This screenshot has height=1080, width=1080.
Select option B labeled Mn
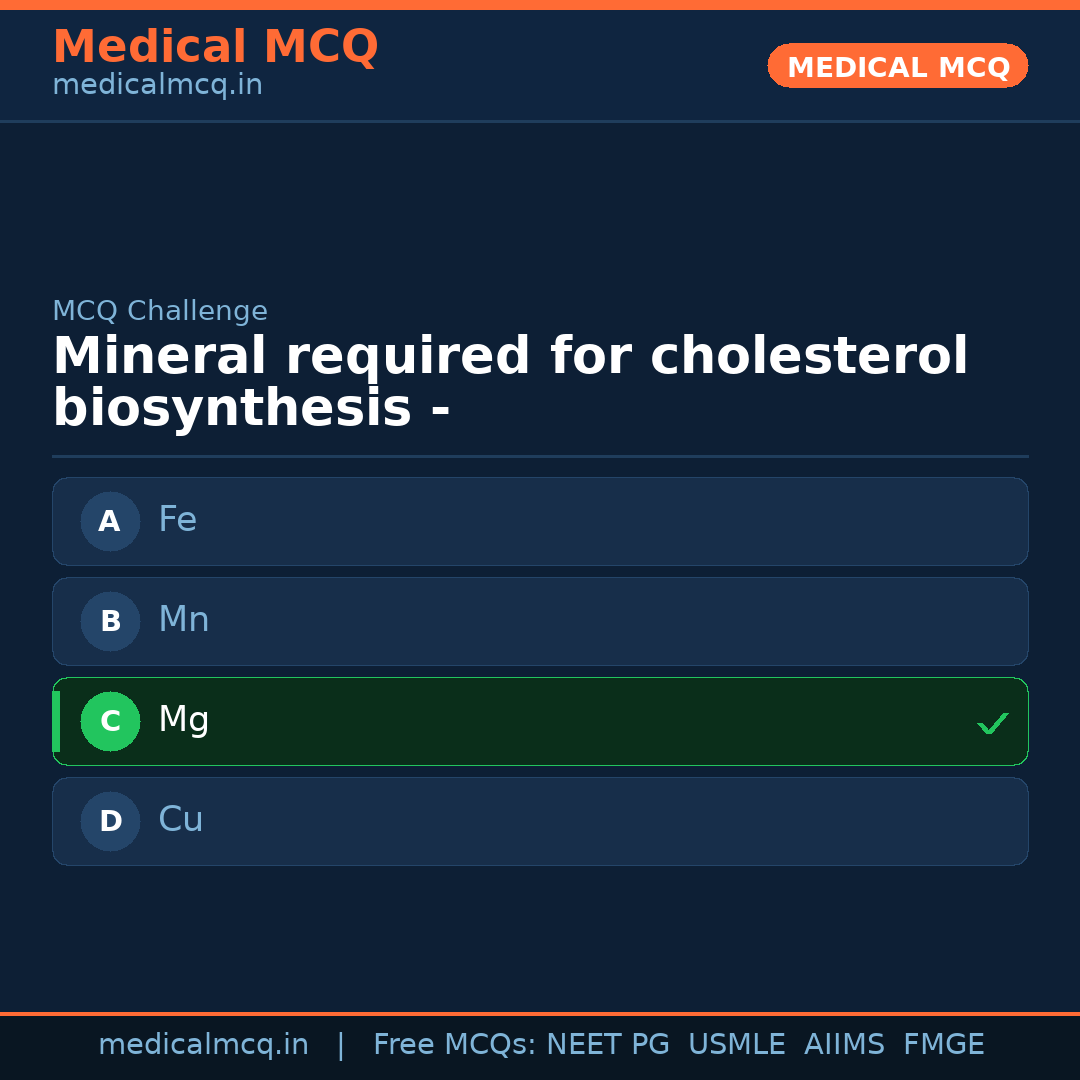540,621
